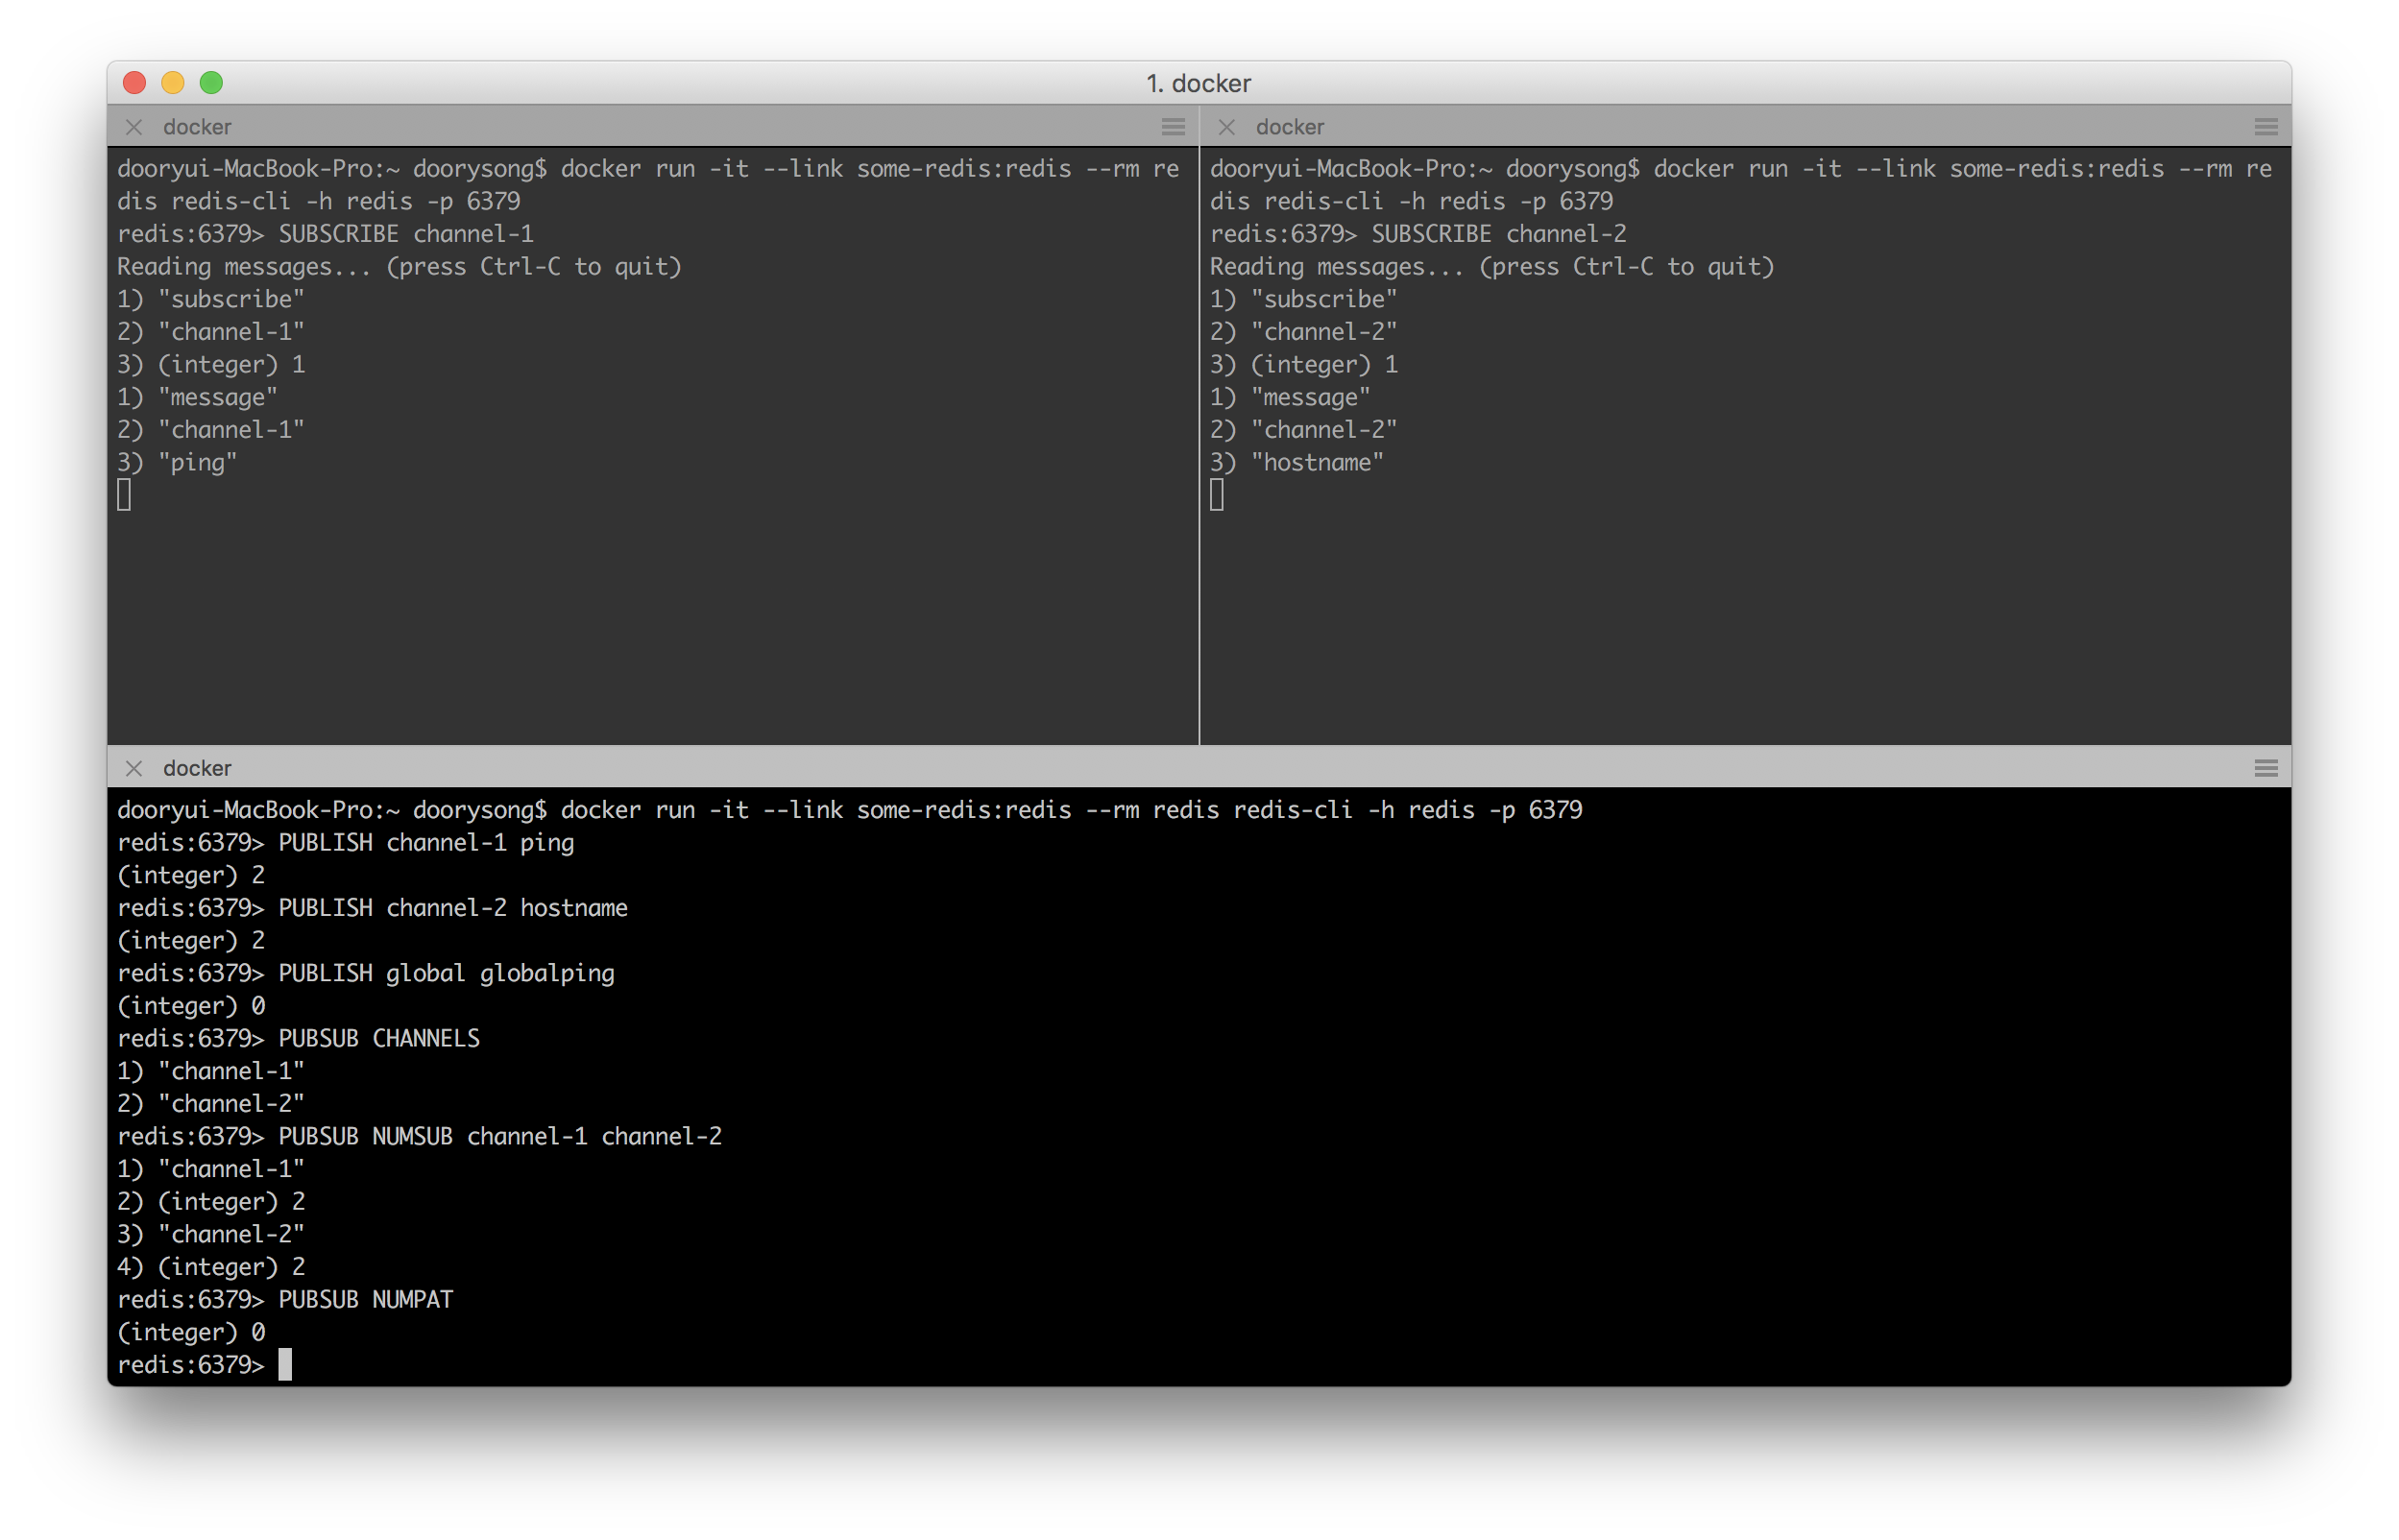Screen dimensions: 2399x1540
Task: Open hamburger menu of bottom pane
Action: (x=2266, y=768)
